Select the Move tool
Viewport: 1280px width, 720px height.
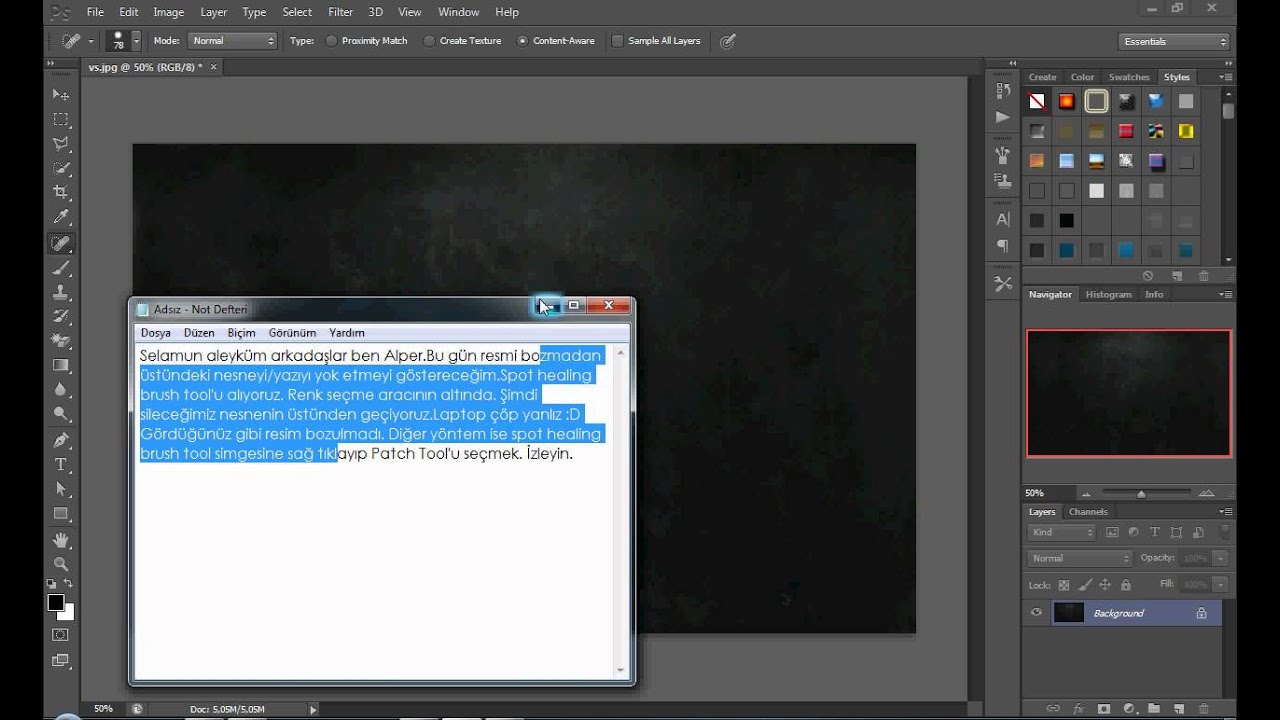point(61,95)
